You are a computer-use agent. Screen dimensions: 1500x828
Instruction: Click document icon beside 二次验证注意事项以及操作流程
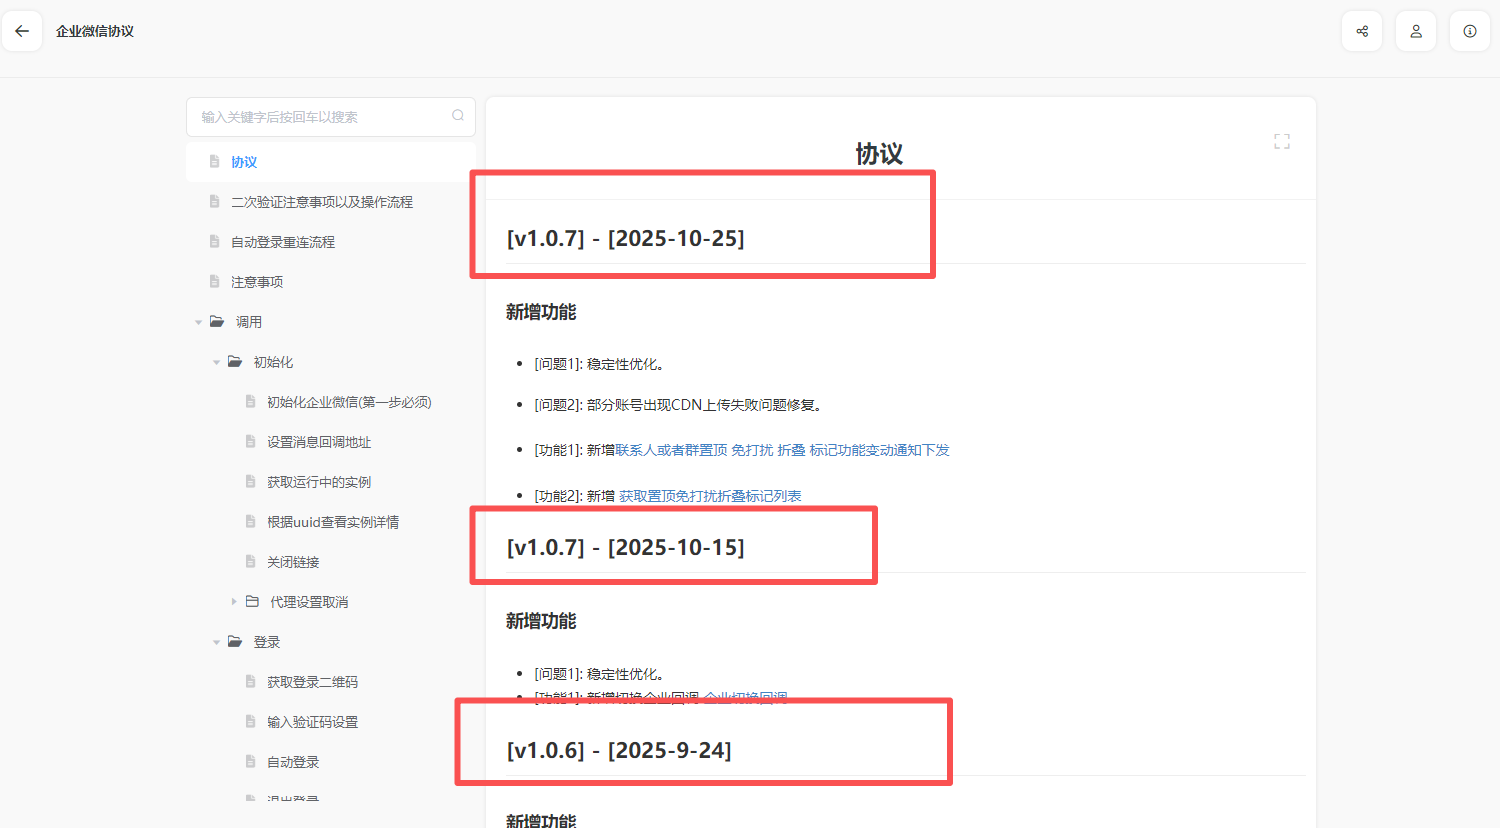tap(214, 201)
